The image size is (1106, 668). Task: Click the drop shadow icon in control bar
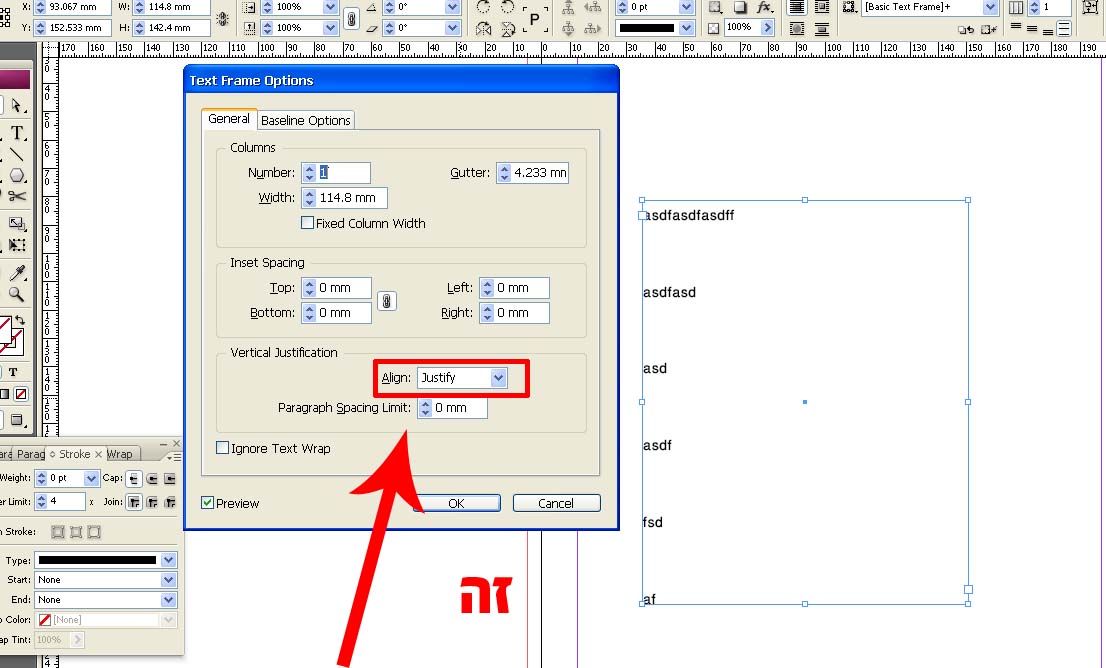741,7
